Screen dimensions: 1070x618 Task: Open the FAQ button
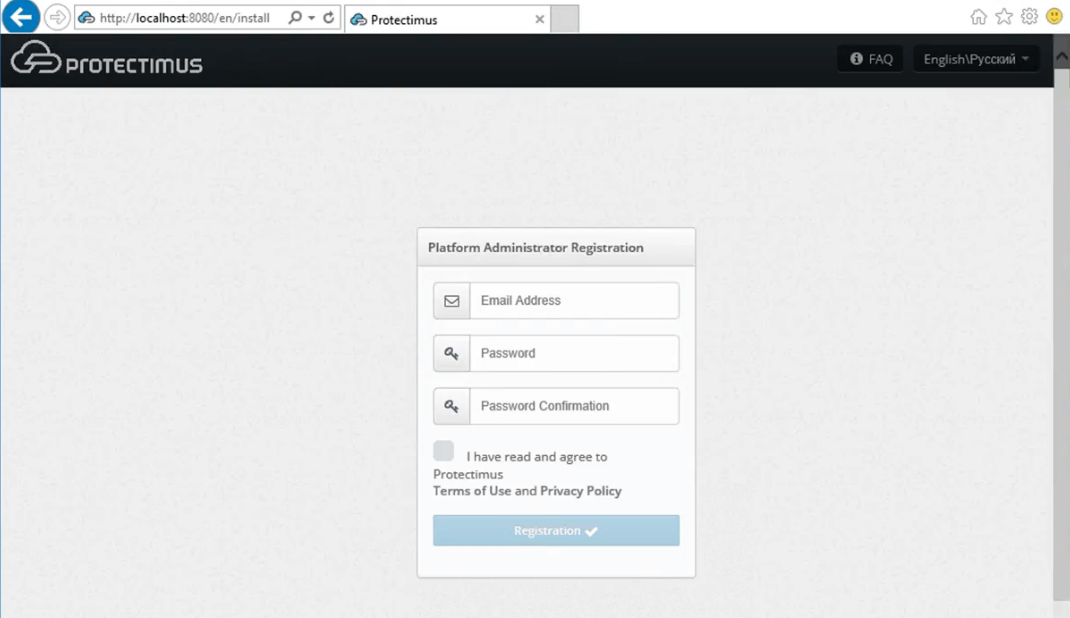click(871, 59)
